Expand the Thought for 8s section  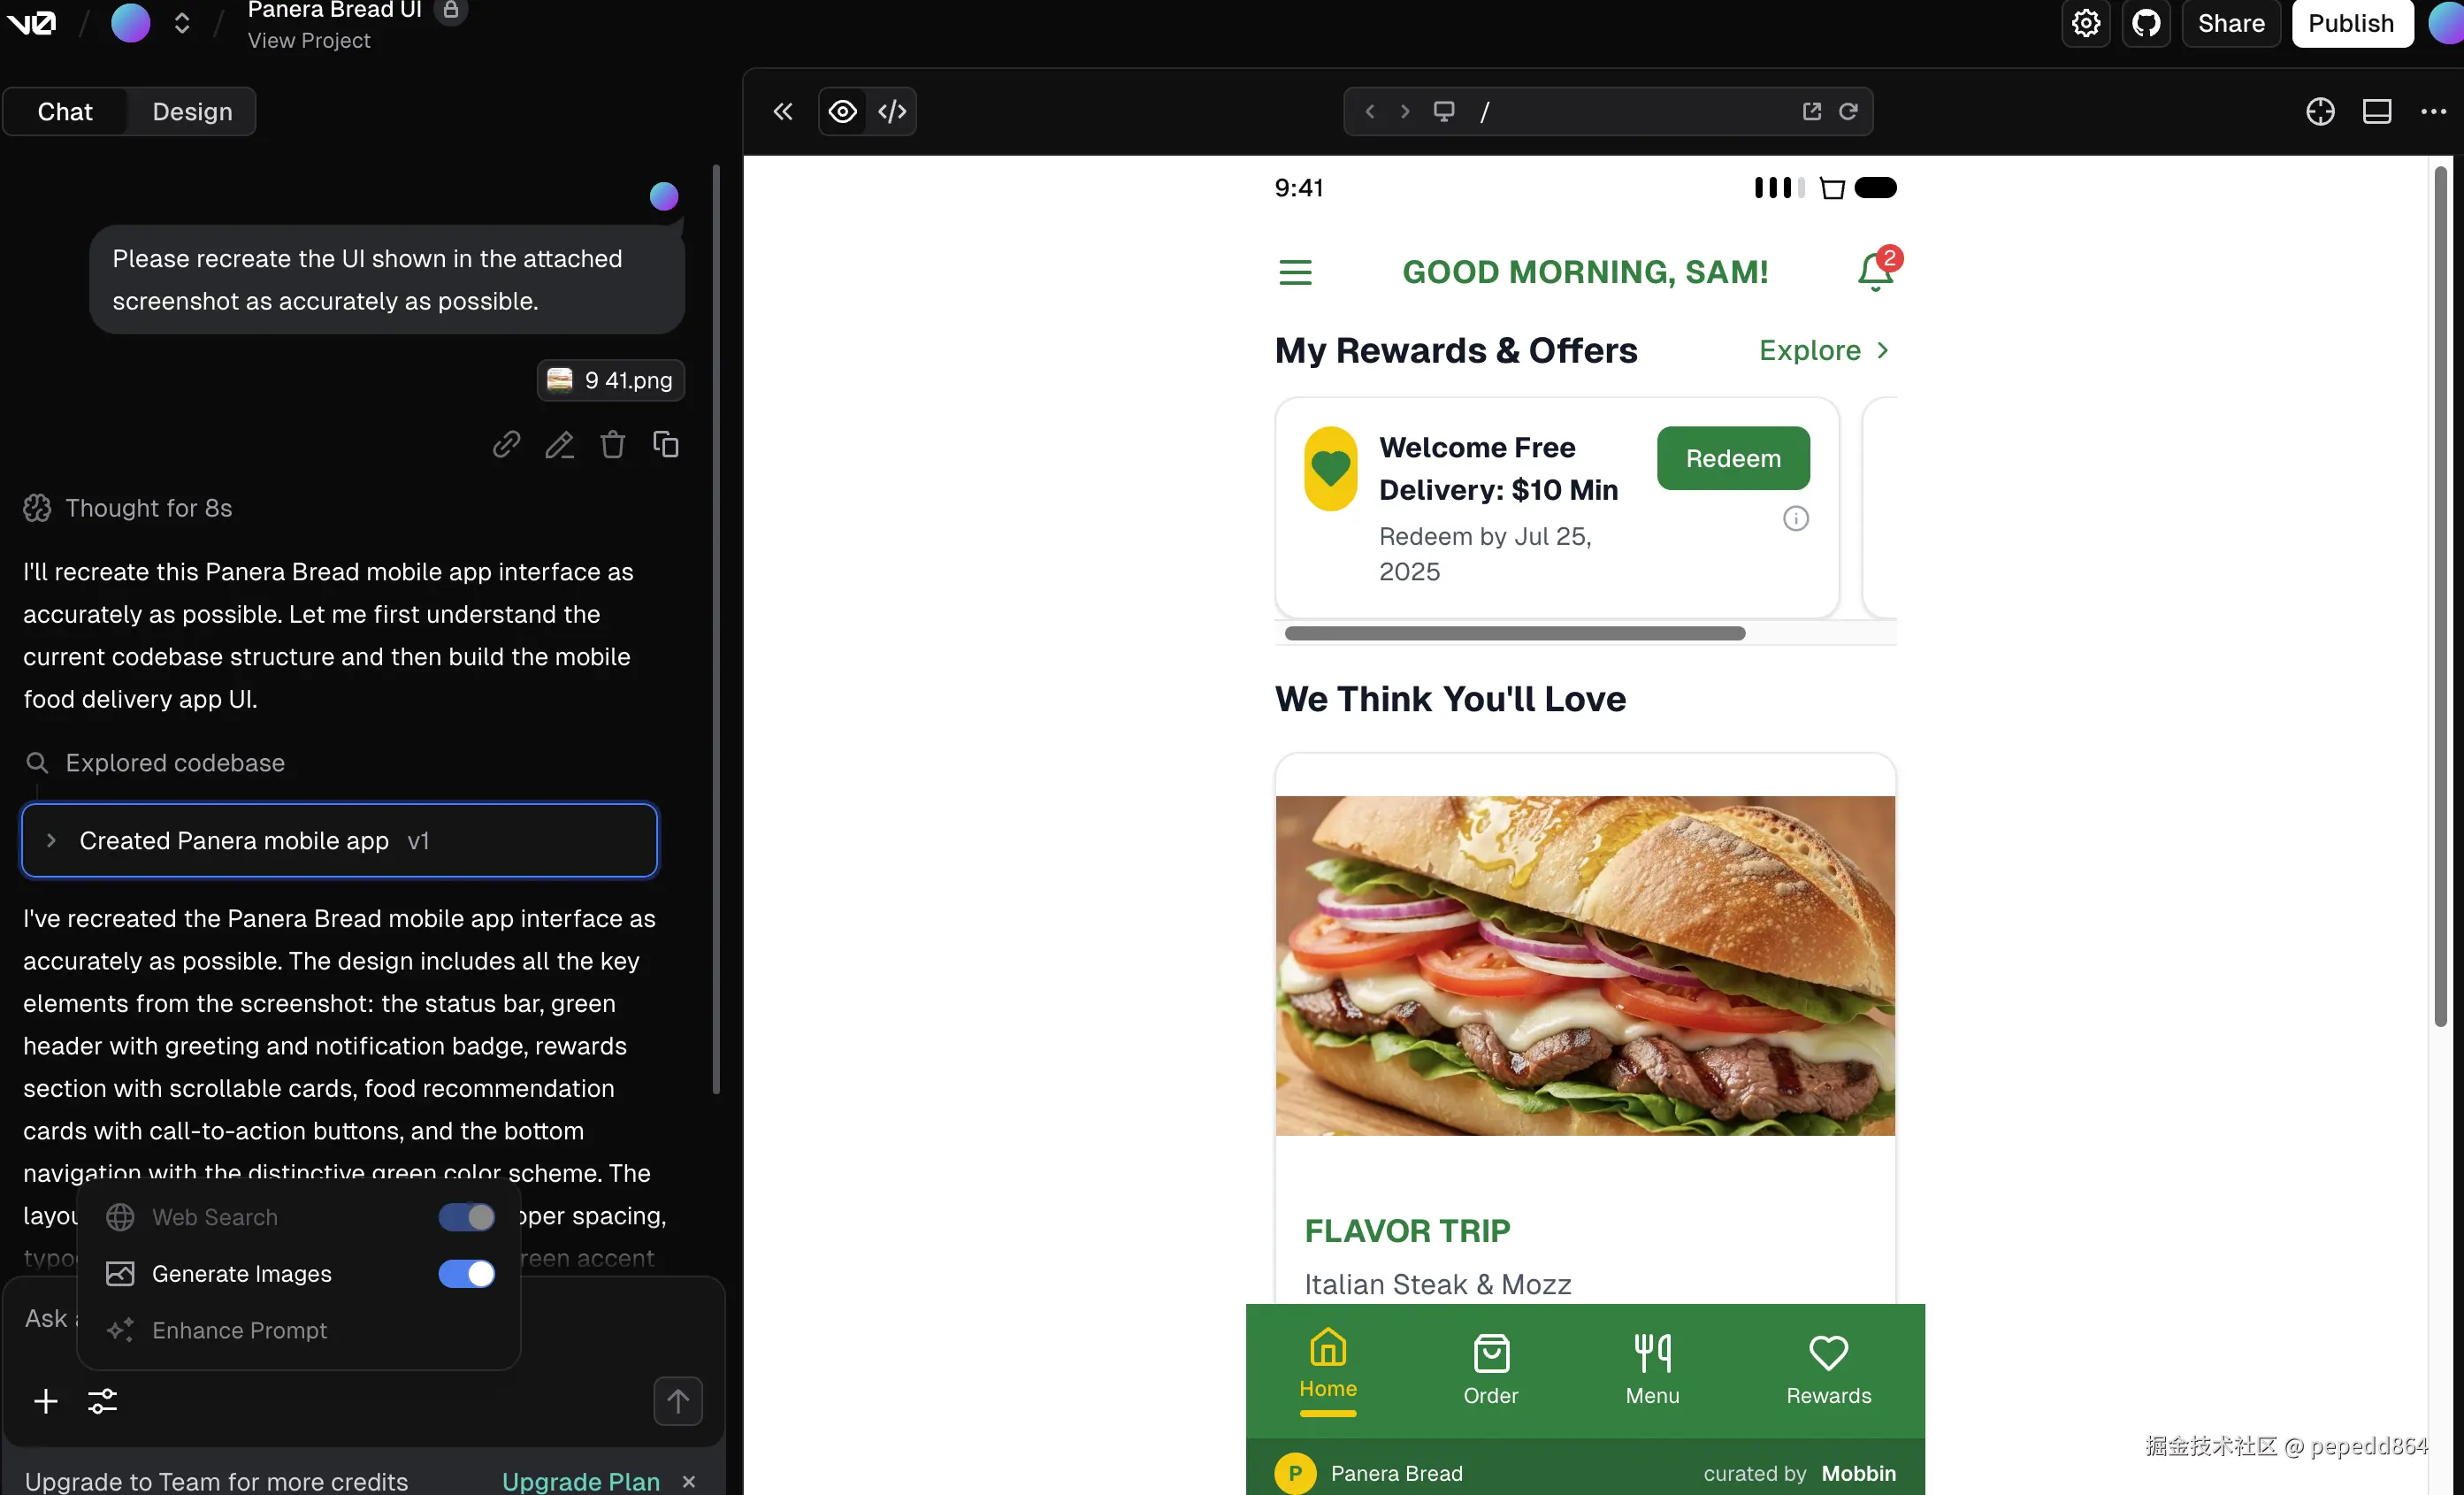148,508
